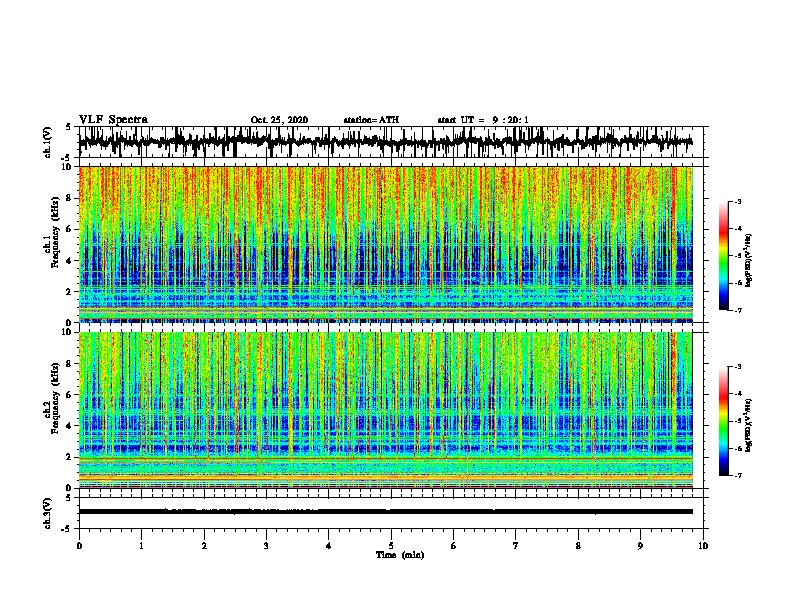Click time-axis tick label "8"

[578, 546]
